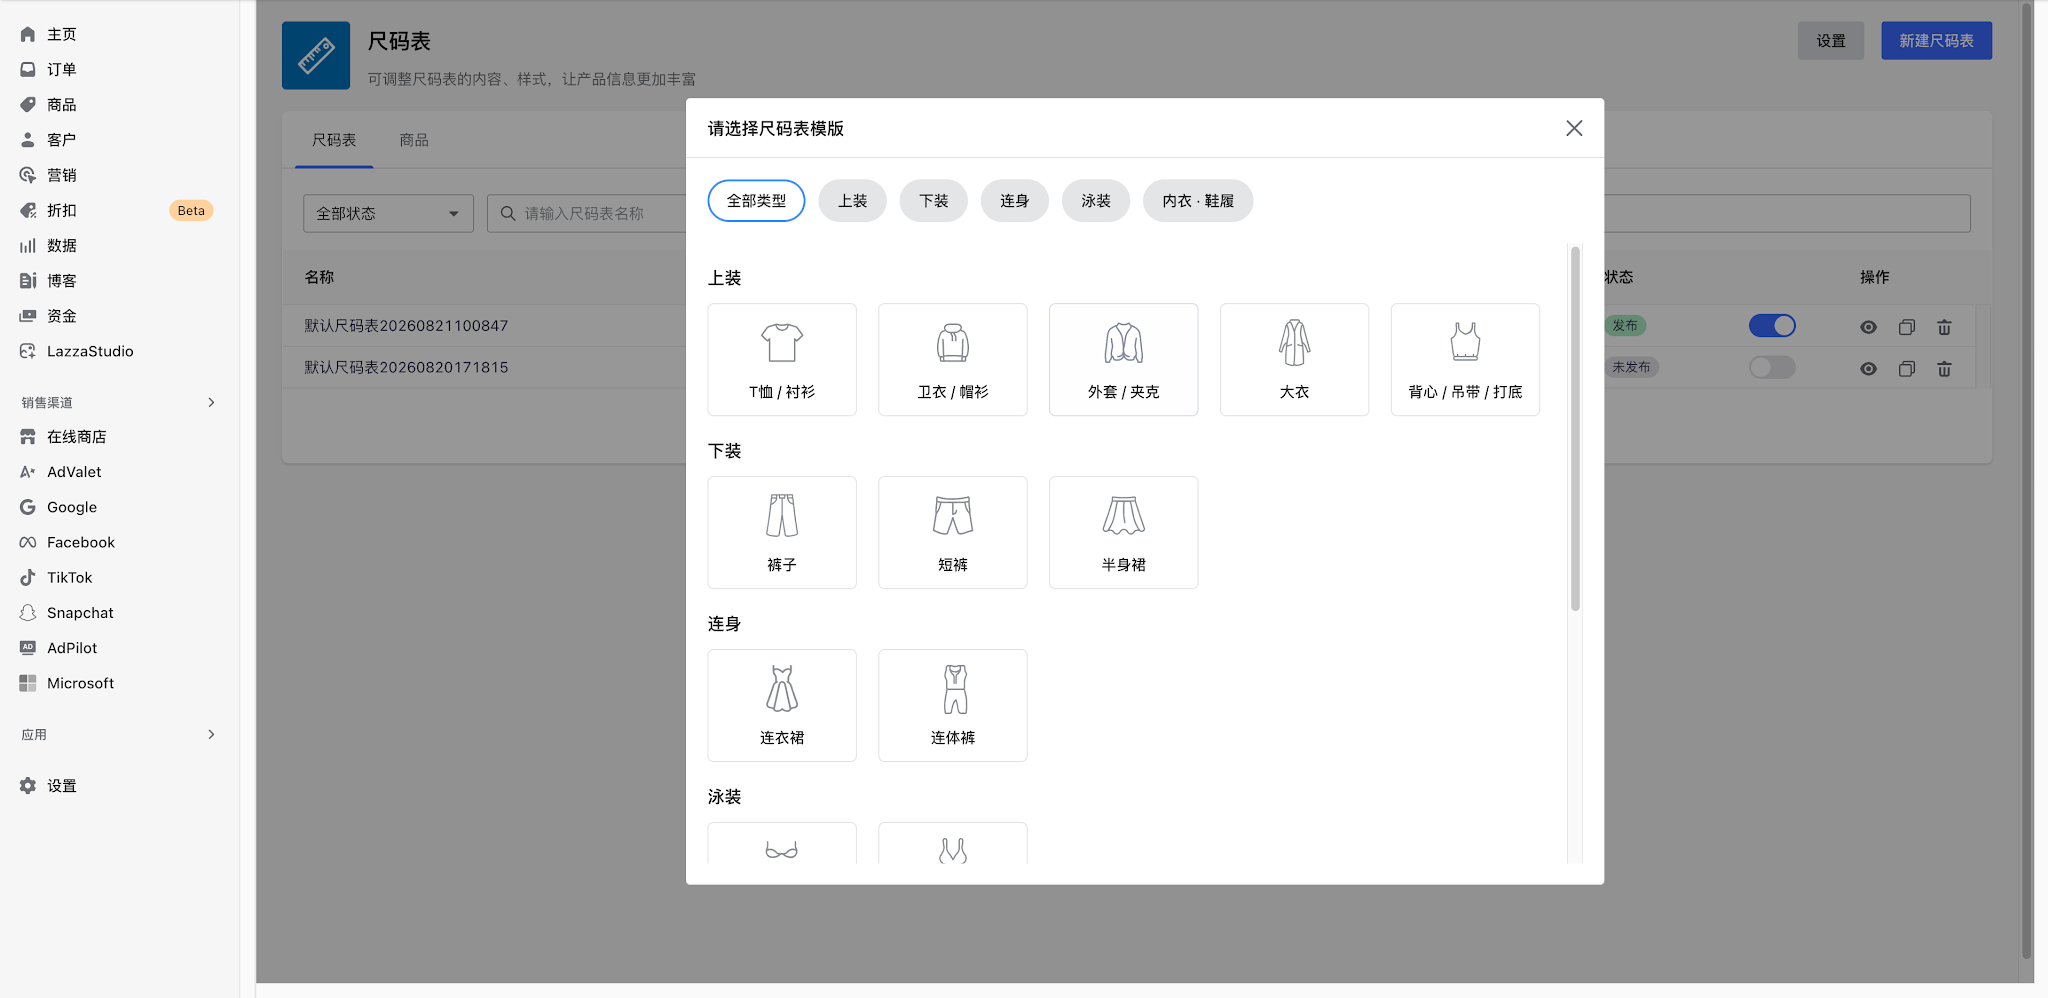This screenshot has width=2048, height=998.
Task: Filter templates by 连身
Action: tap(1015, 201)
